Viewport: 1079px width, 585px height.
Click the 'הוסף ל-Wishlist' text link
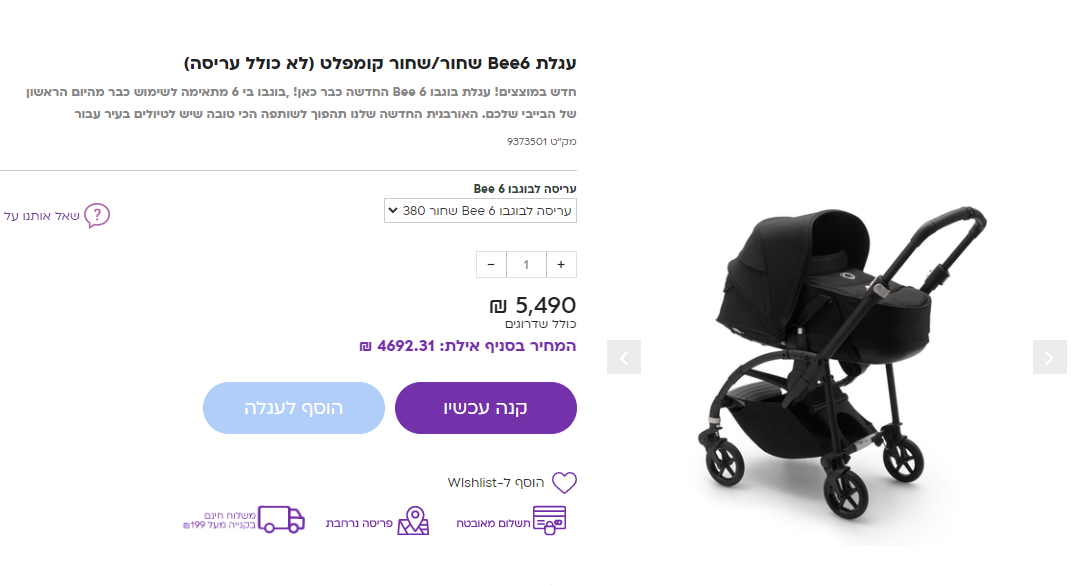coord(496,483)
